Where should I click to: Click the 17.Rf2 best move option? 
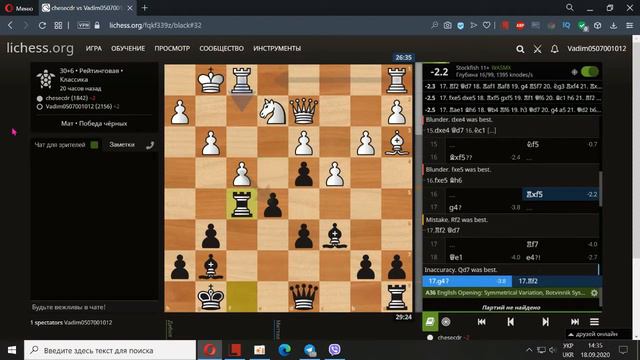pos(557,281)
